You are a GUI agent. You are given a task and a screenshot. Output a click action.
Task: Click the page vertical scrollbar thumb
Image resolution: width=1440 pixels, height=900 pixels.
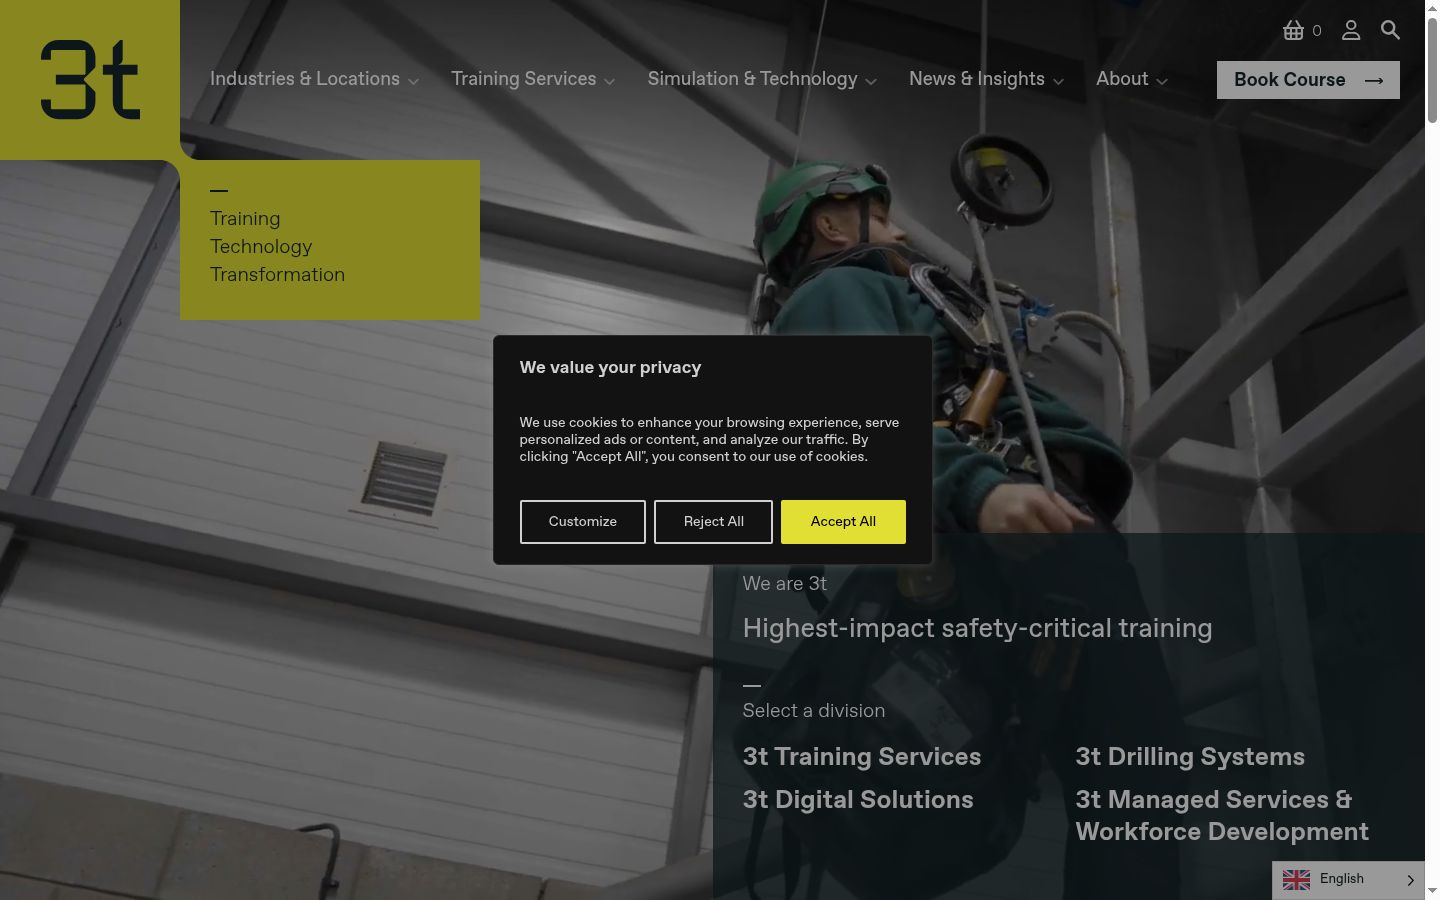click(1432, 70)
